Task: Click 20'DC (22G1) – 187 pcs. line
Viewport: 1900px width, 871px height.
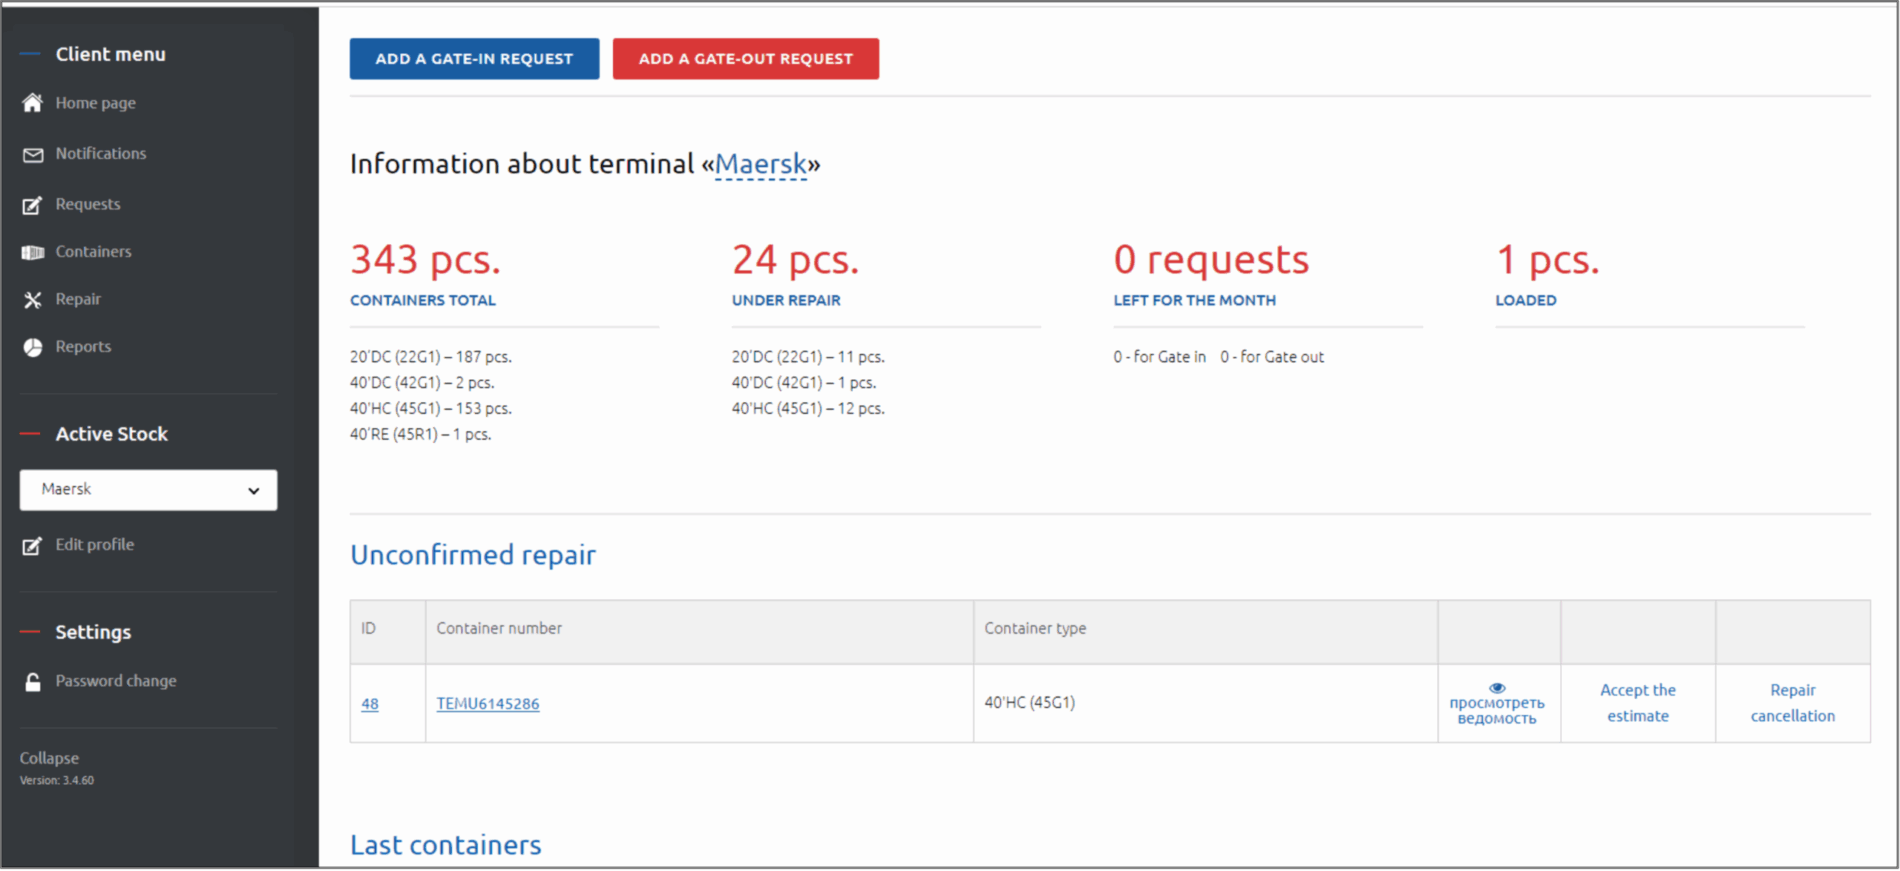Action: point(431,357)
